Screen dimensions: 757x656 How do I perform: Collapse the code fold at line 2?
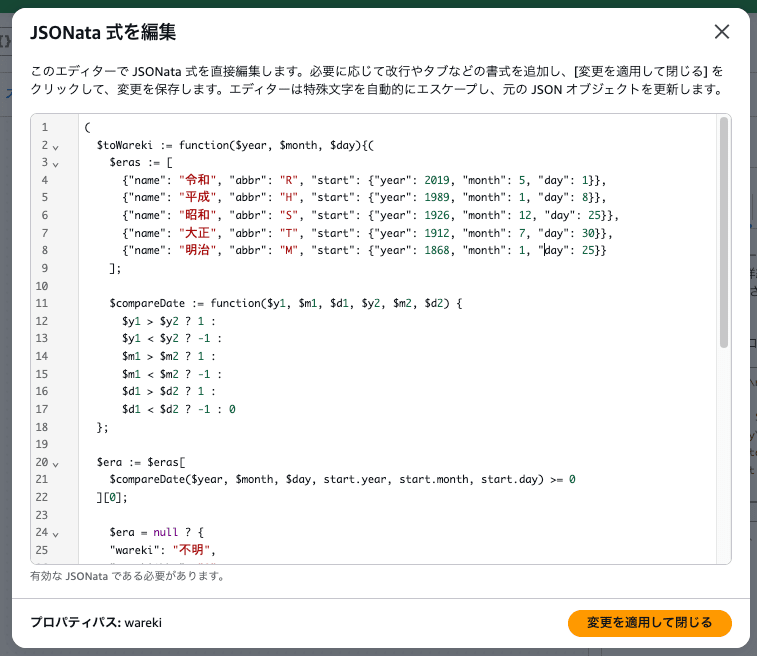pos(56,147)
